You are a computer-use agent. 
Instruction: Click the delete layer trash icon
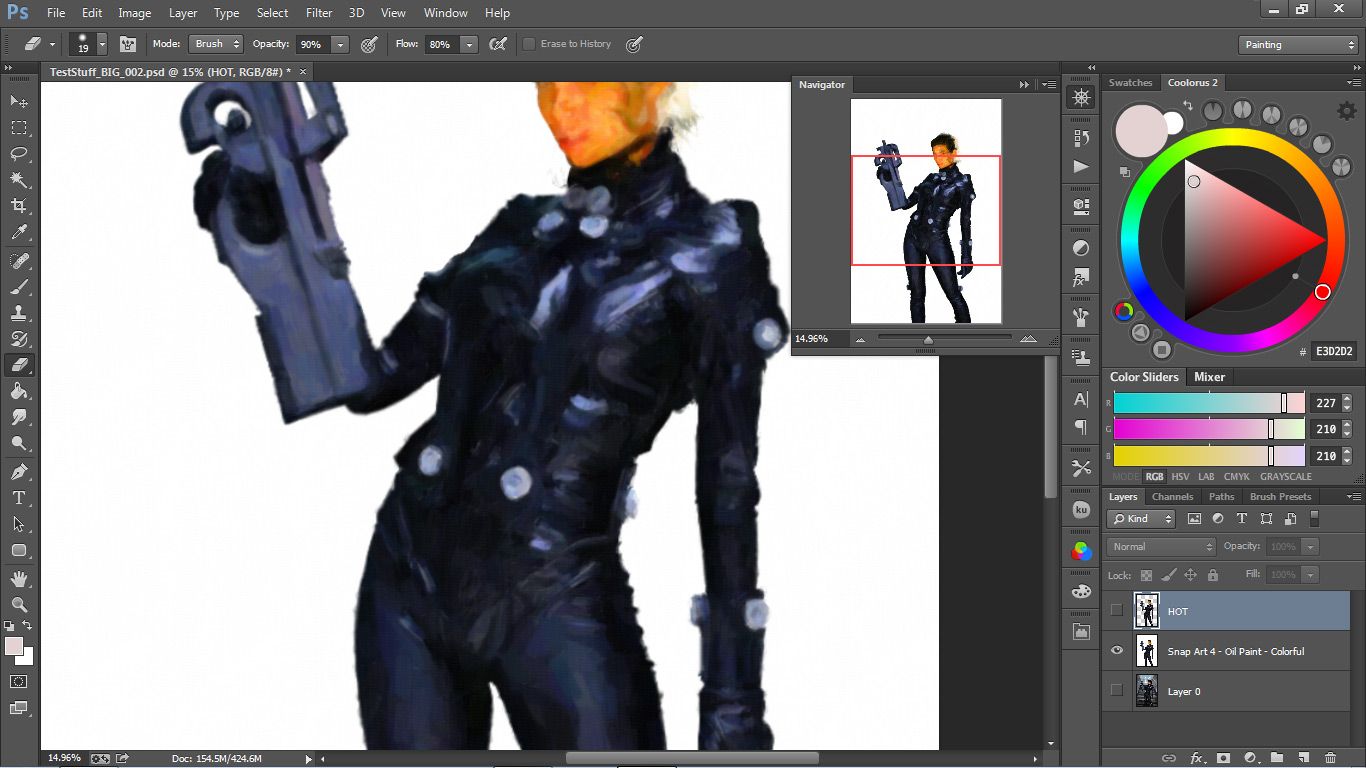pyautogui.click(x=1330, y=758)
